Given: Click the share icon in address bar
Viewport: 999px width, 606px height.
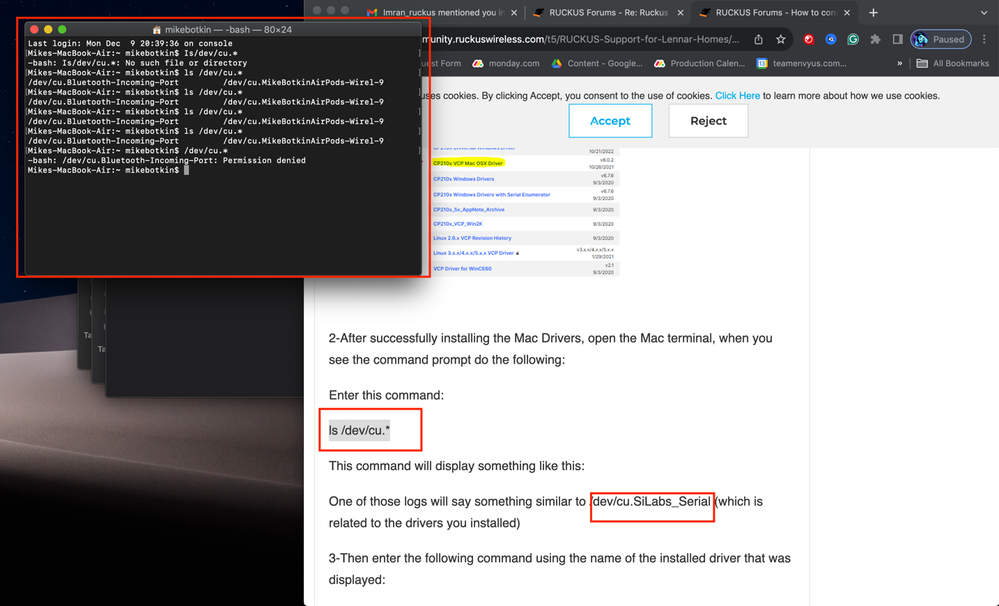Looking at the screenshot, I should (x=758, y=40).
